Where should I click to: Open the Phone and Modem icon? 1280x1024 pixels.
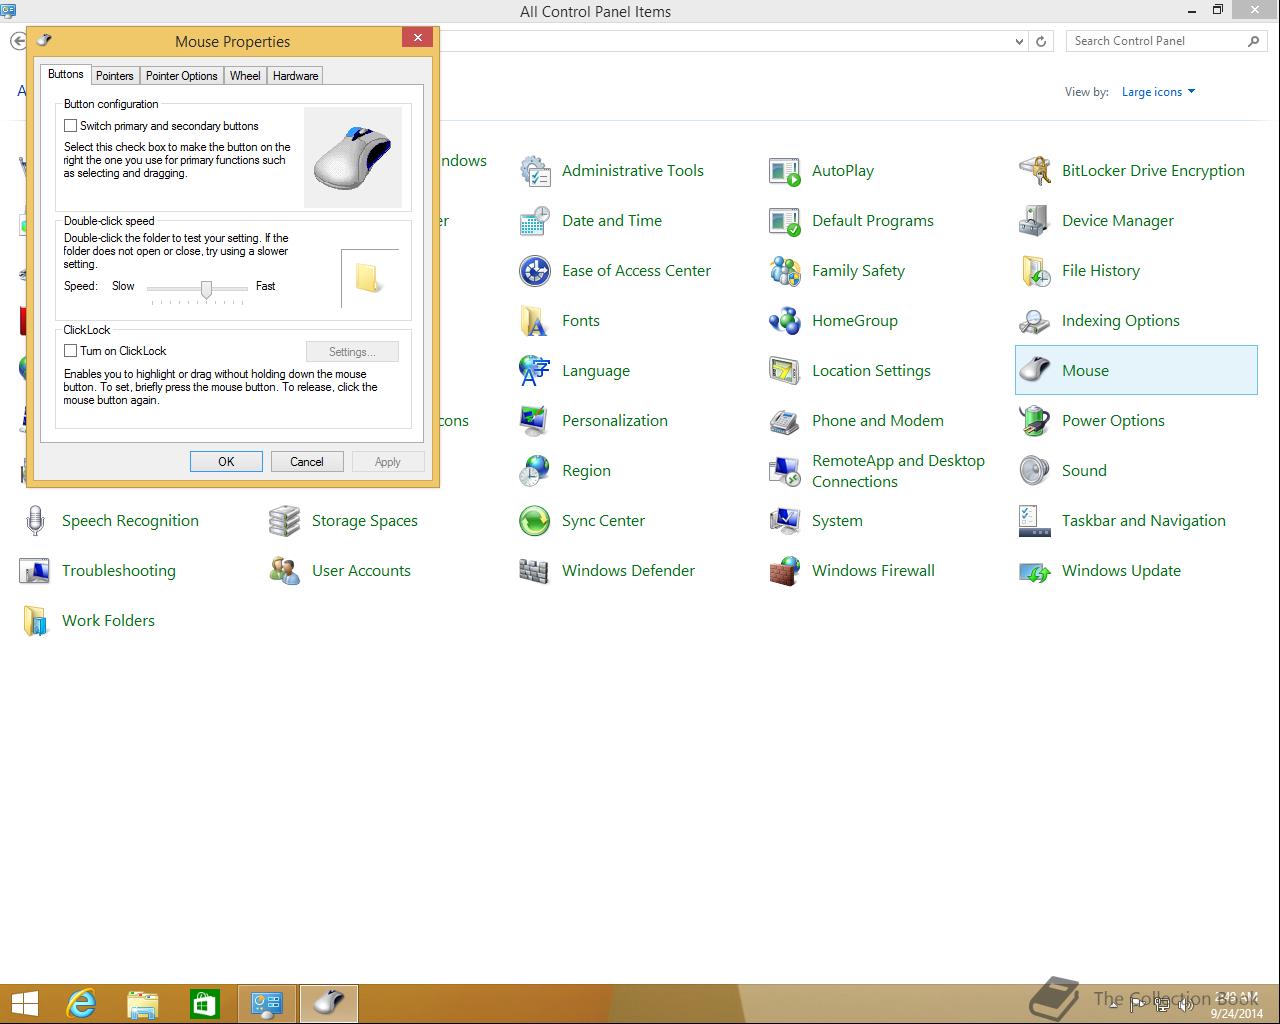point(785,421)
